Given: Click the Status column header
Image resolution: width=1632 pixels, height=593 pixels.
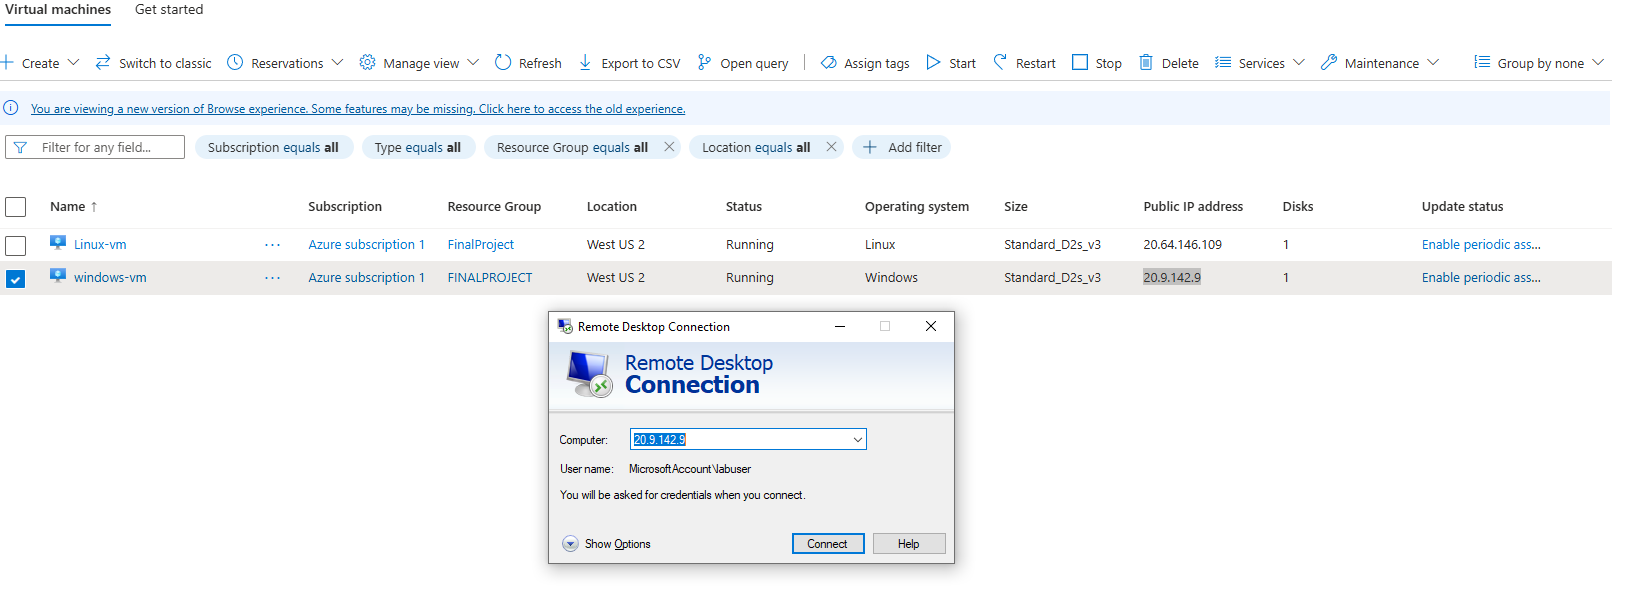Looking at the screenshot, I should 744,207.
